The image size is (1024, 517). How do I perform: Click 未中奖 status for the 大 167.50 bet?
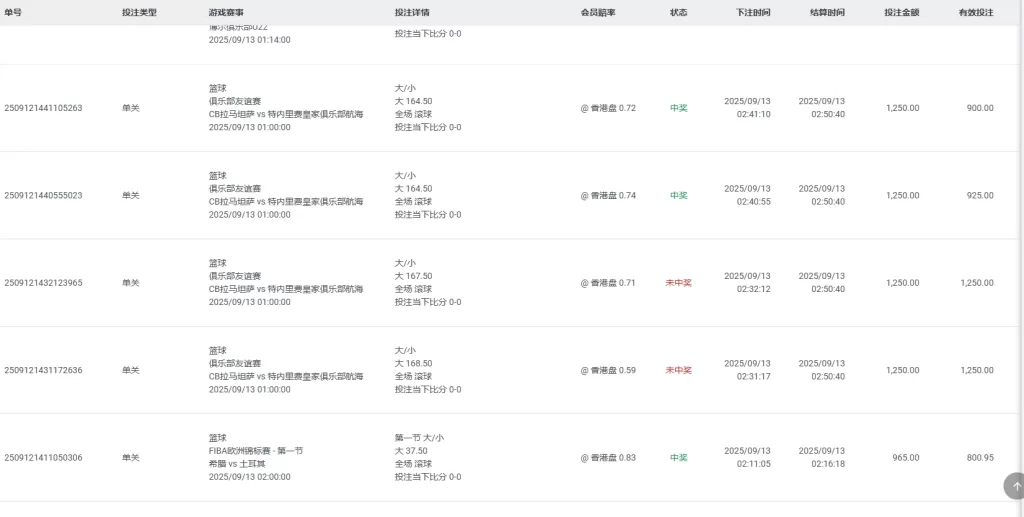coord(678,283)
